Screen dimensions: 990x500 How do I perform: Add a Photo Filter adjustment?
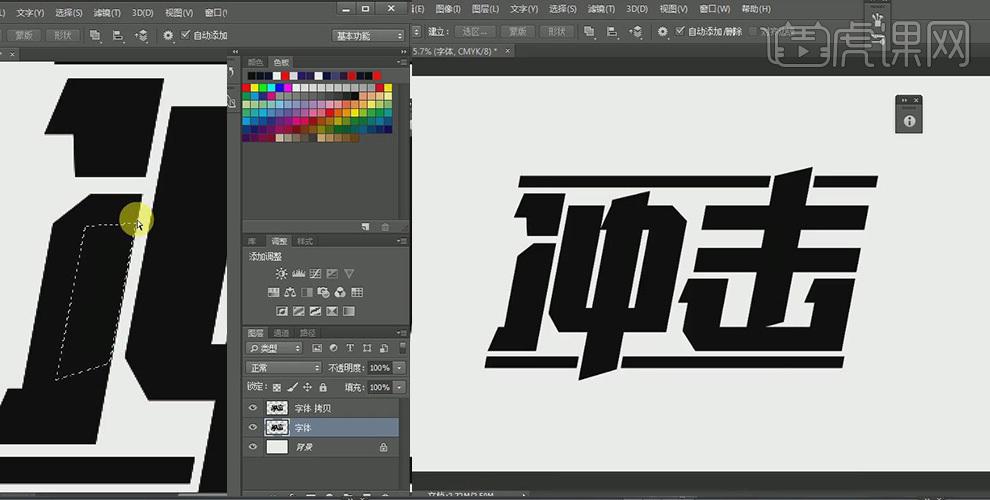tap(323, 292)
